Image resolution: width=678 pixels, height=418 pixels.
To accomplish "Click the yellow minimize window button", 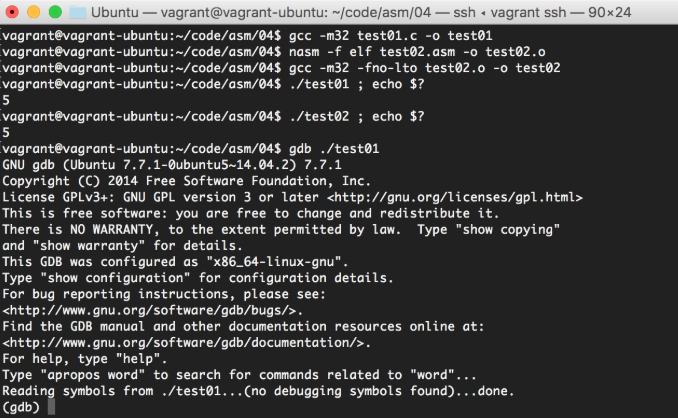I will point(34,12).
